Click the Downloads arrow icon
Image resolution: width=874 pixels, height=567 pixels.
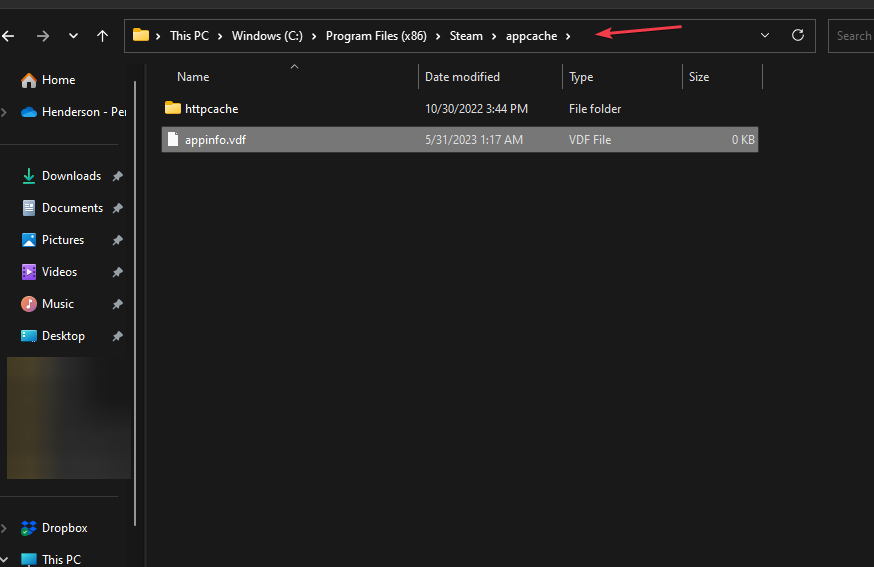click(x=28, y=176)
